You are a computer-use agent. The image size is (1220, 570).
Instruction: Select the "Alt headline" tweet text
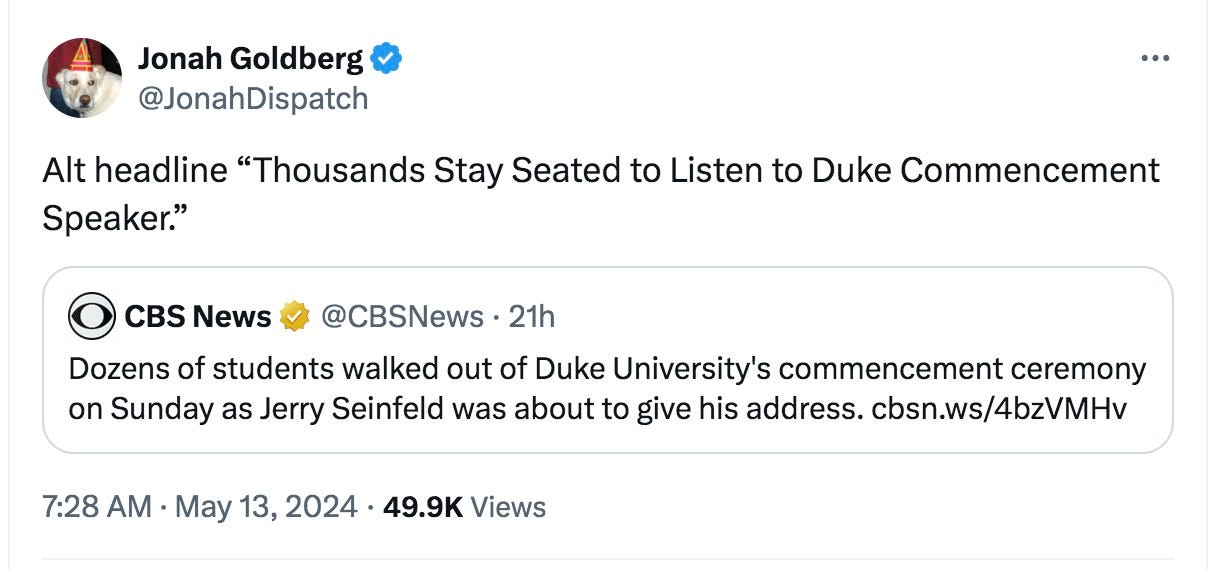point(600,171)
